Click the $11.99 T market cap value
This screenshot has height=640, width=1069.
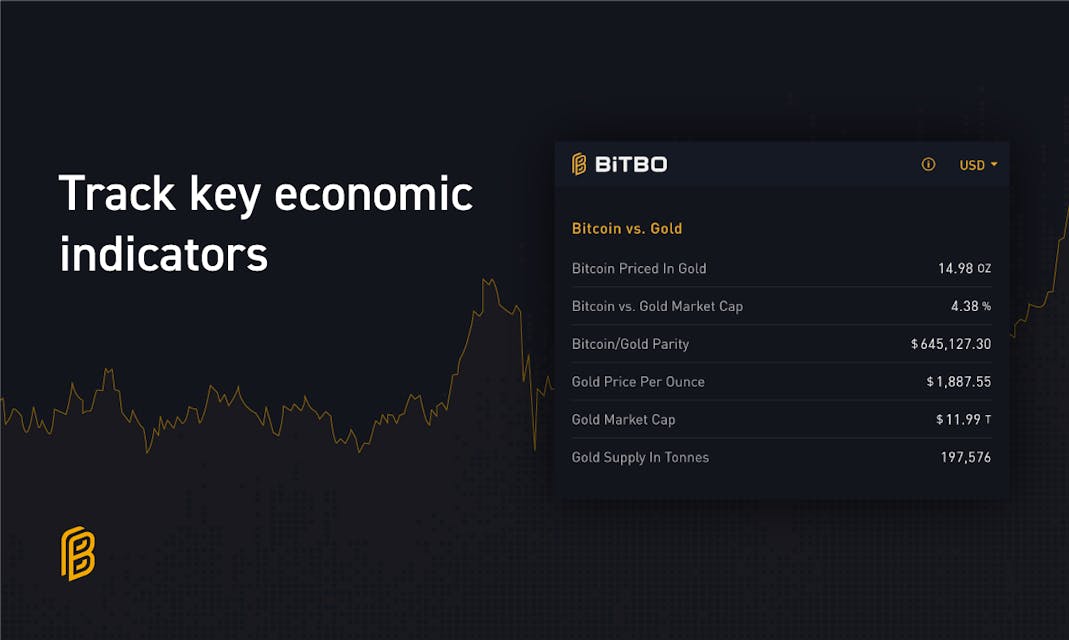(x=963, y=419)
